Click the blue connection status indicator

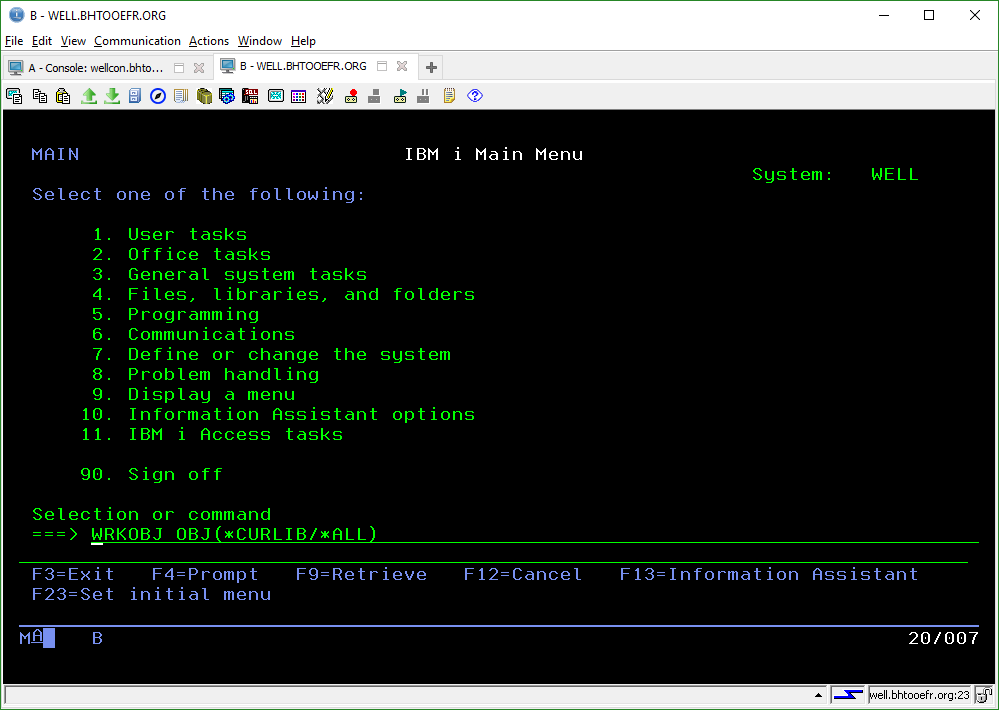tap(848, 695)
